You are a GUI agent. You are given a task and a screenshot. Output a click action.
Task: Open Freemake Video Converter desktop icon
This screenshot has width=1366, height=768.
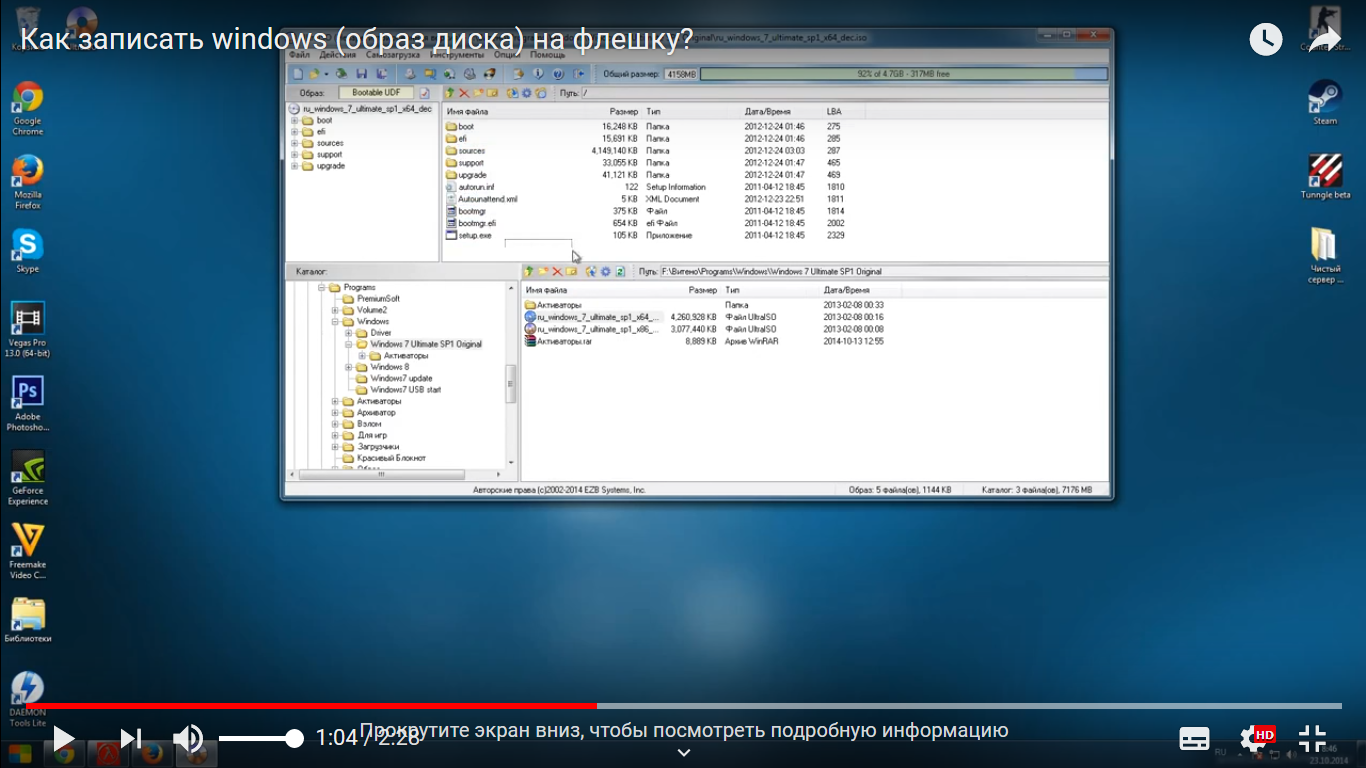28,551
